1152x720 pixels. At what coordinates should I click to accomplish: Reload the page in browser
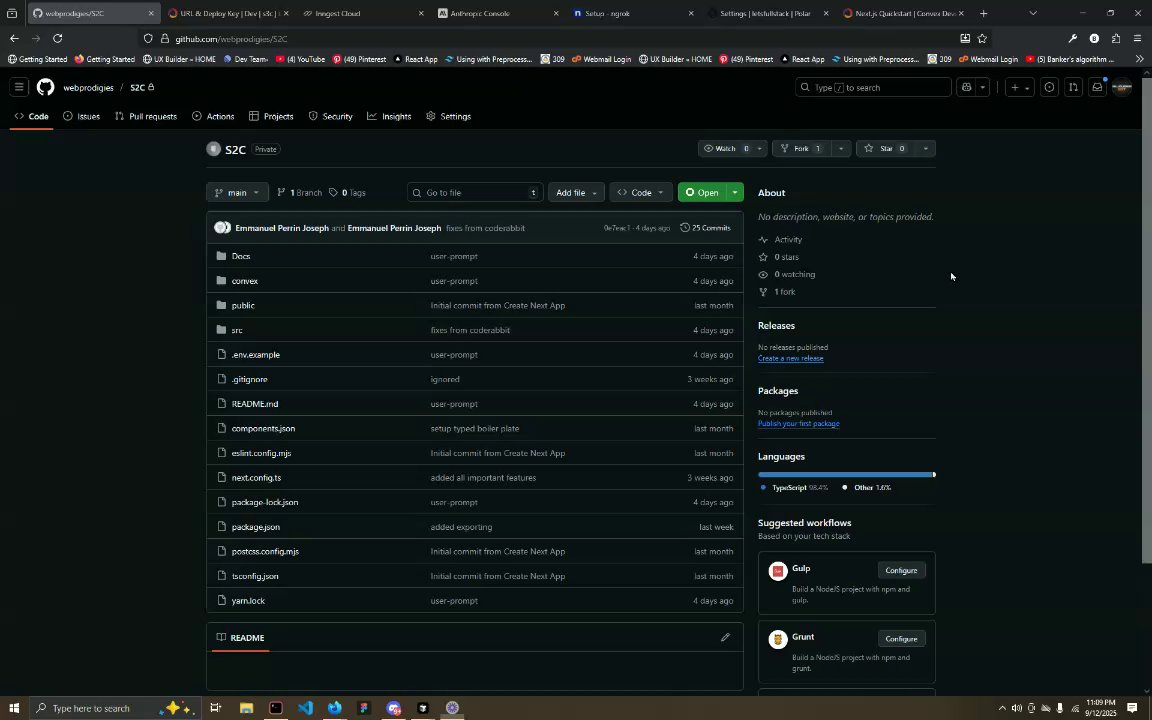click(x=58, y=38)
